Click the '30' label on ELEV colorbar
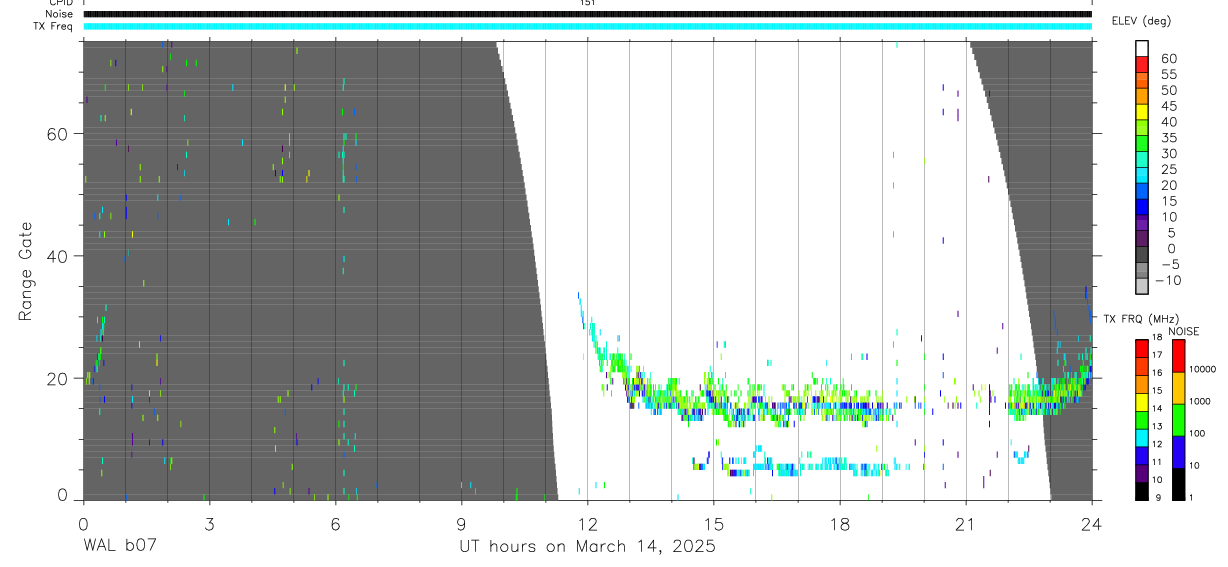The image size is (1228, 567). pyautogui.click(x=1169, y=153)
